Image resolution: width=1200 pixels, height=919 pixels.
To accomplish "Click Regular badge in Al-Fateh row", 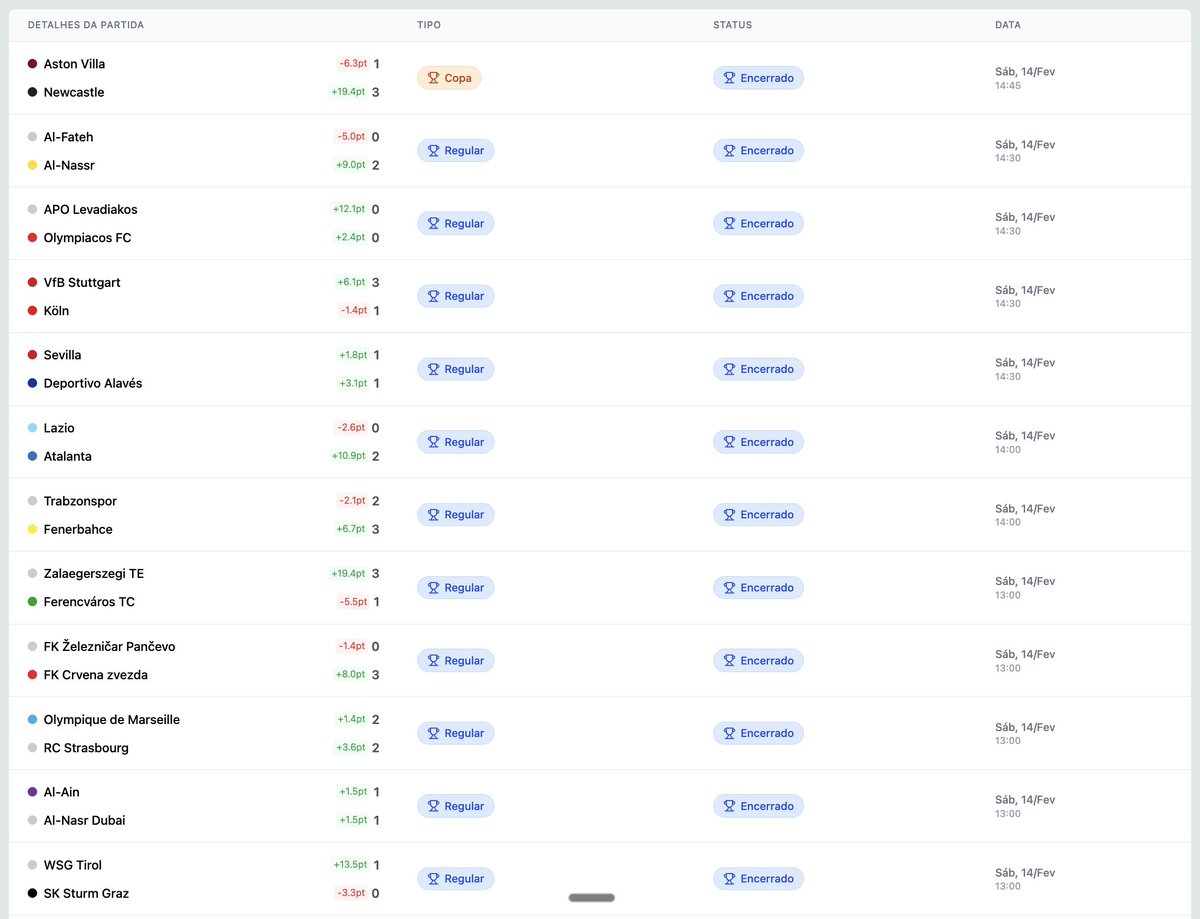I will [455, 151].
